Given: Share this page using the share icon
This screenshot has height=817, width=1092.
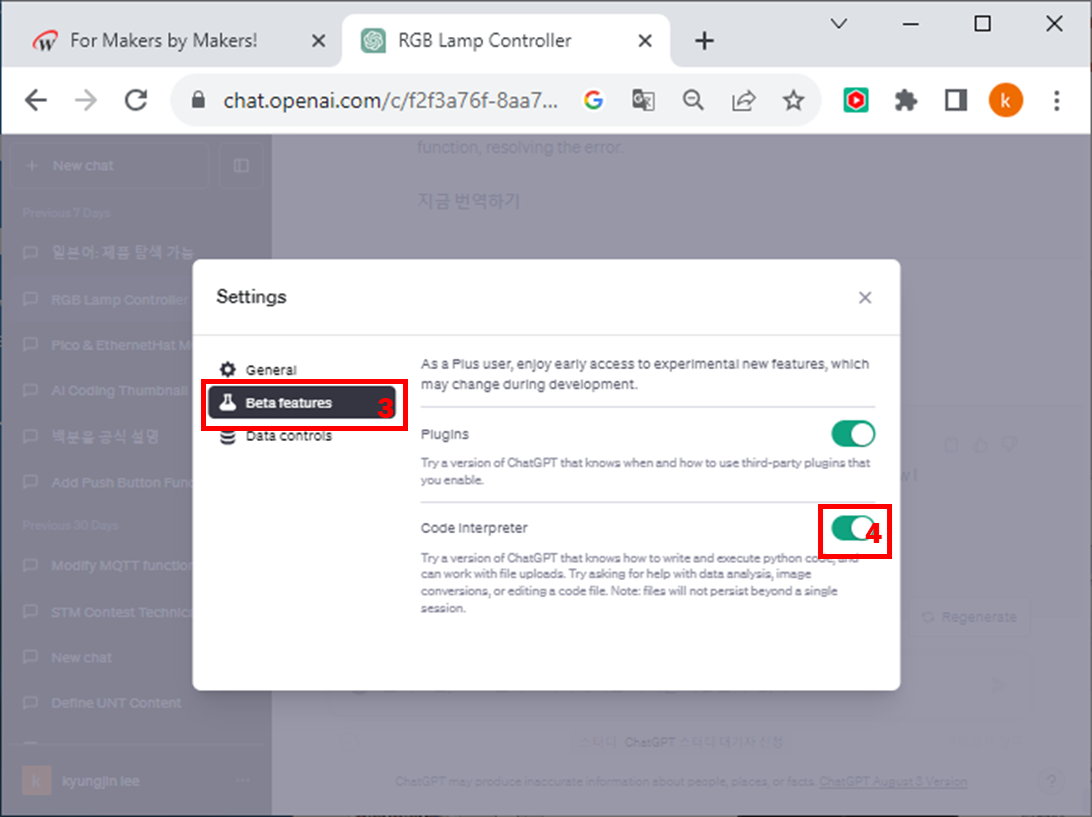Looking at the screenshot, I should tap(743, 101).
